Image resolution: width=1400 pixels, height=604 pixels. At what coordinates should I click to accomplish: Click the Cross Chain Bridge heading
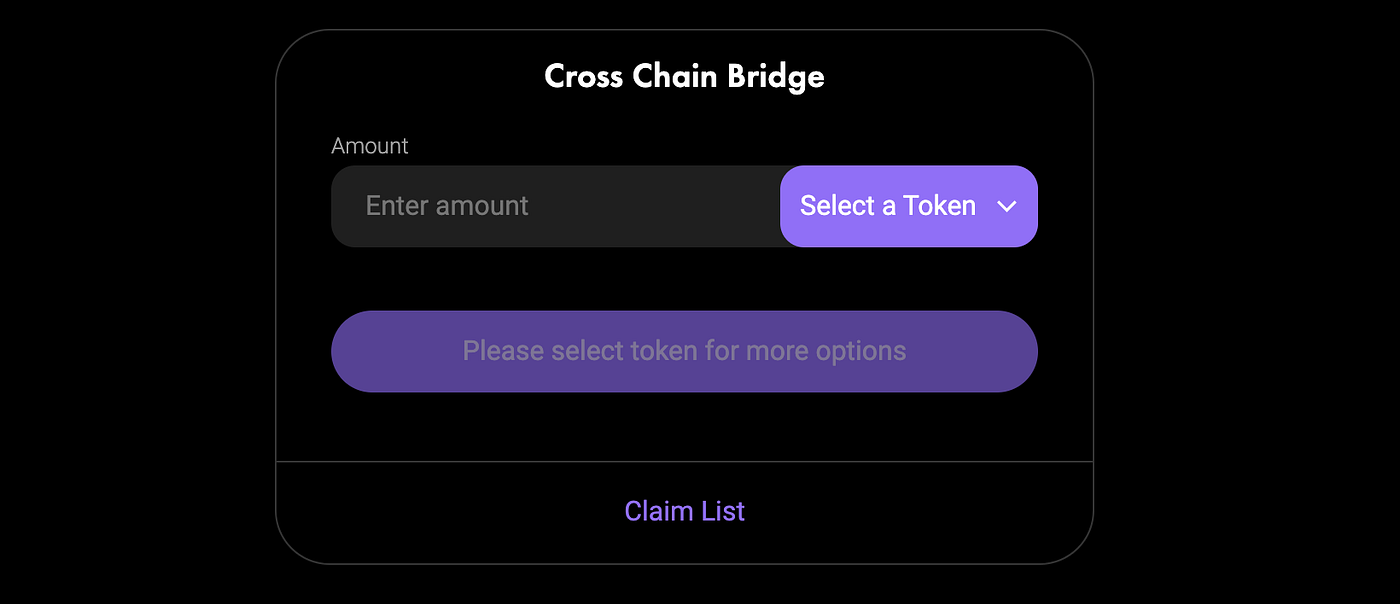click(684, 76)
